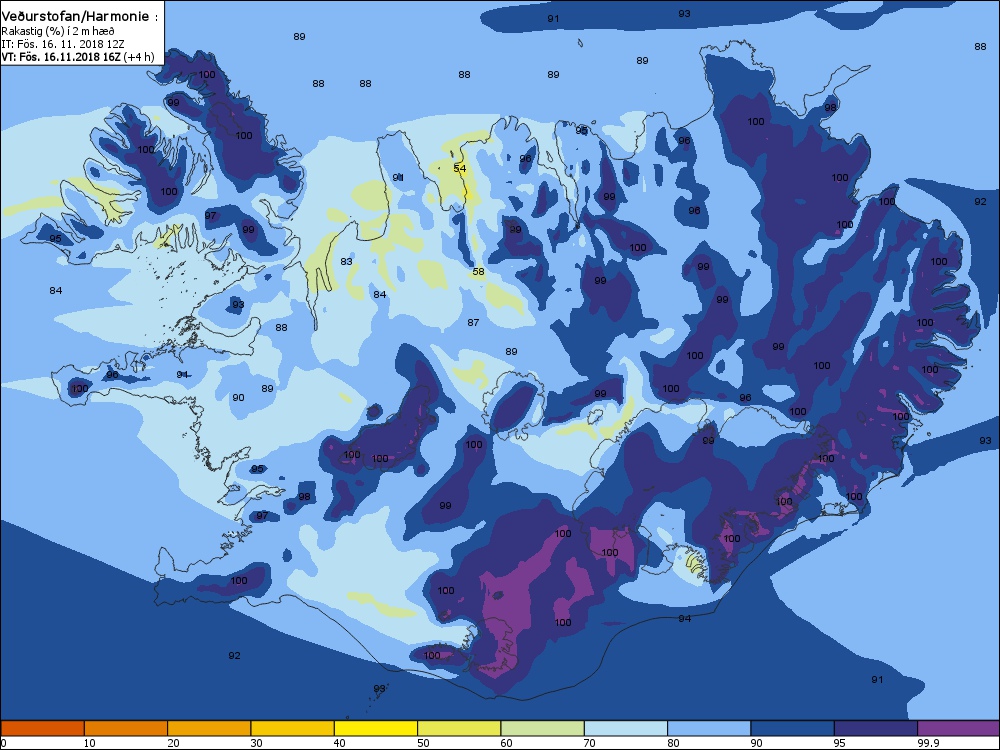
Task: Click the legend tick label "10"
Action: [x=89, y=742]
